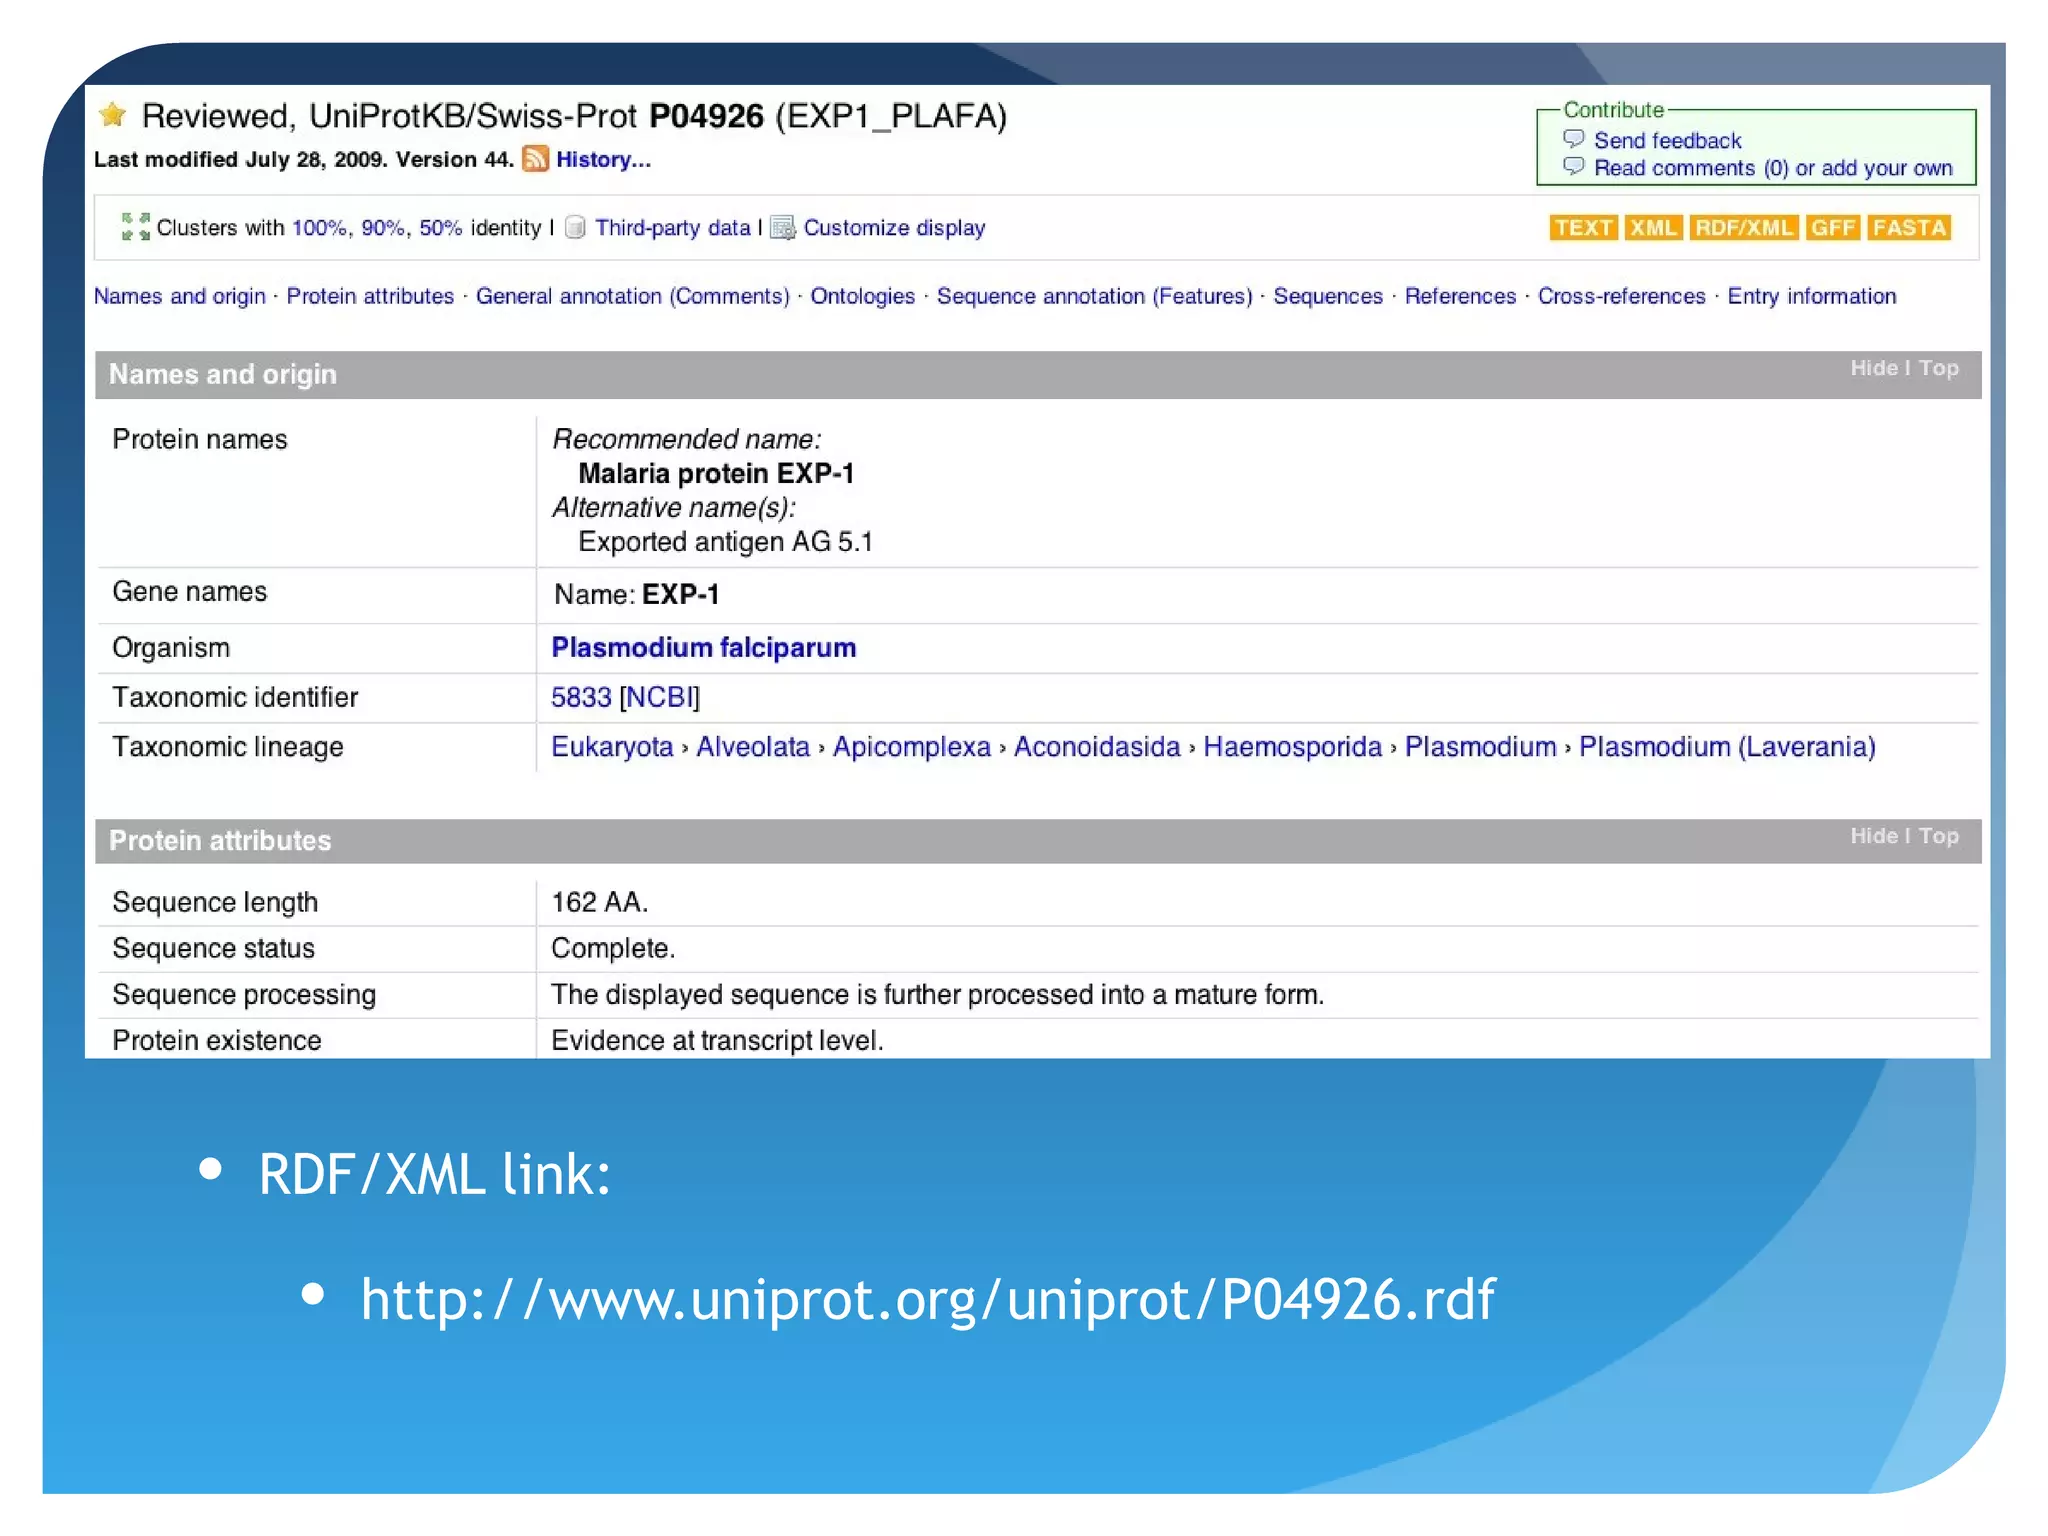The image size is (2048, 1536).
Task: Hide the Protein attributes section
Action: click(1873, 836)
